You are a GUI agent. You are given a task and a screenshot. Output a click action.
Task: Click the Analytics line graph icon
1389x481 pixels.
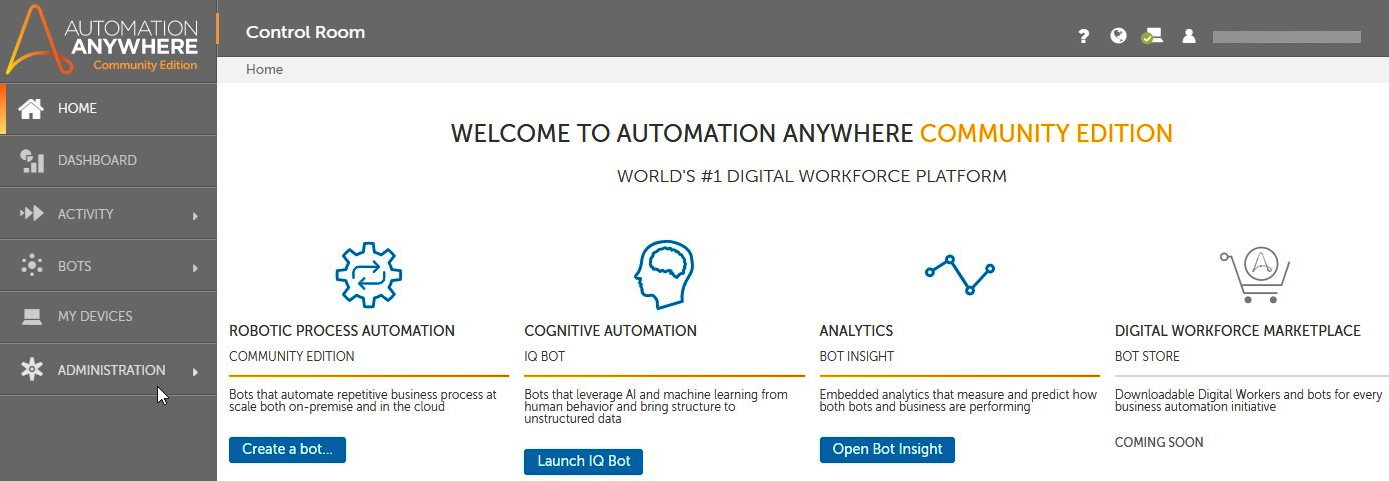(959, 274)
